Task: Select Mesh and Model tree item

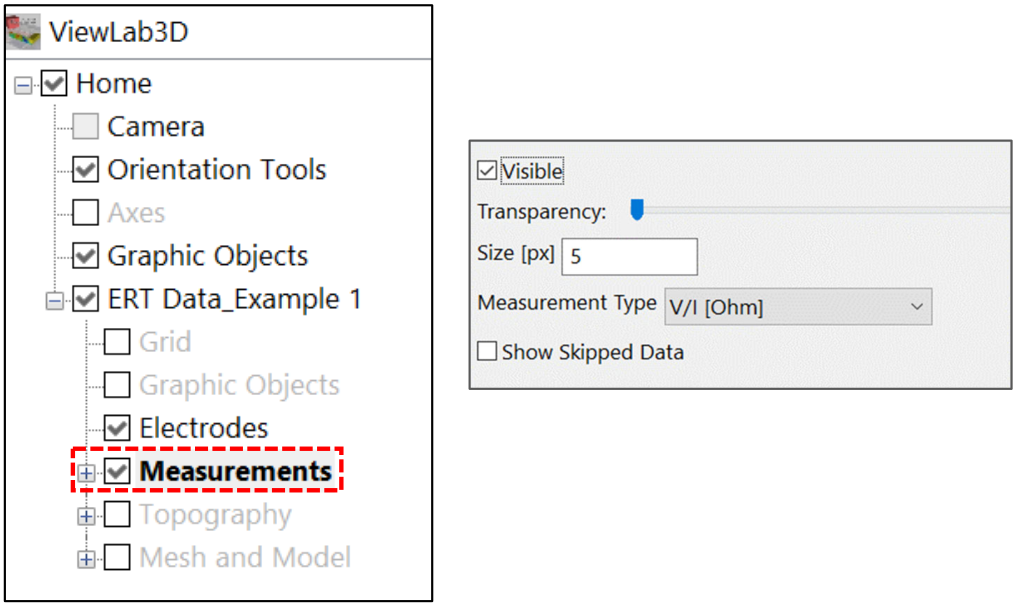Action: tap(245, 558)
